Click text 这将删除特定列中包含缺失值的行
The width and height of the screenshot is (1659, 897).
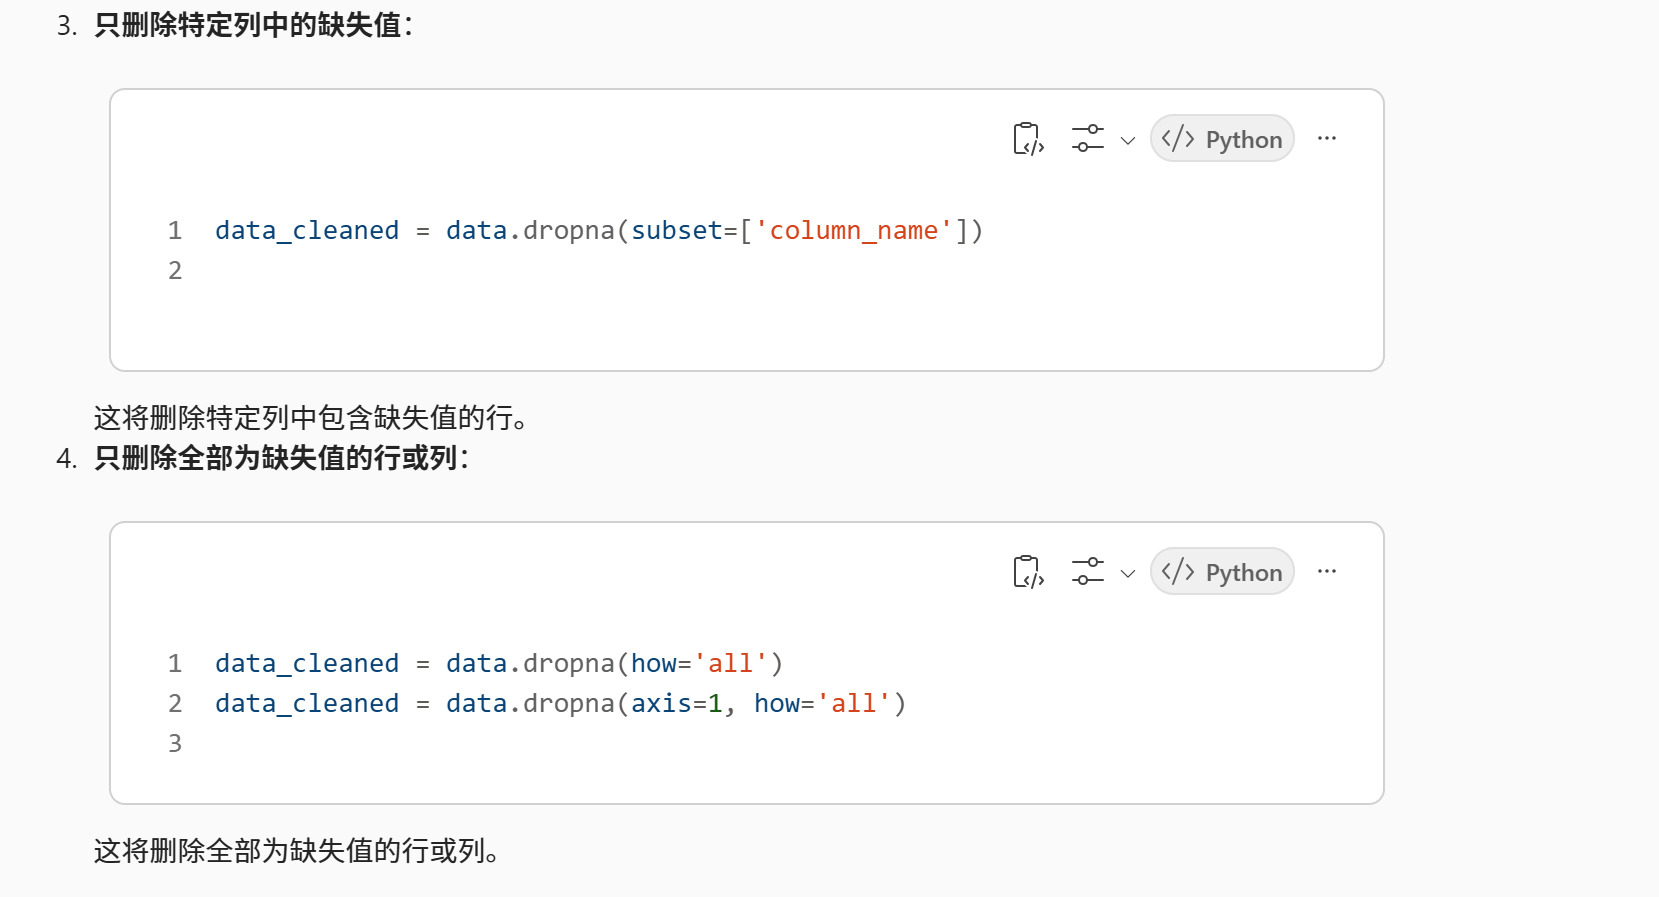click(x=310, y=418)
